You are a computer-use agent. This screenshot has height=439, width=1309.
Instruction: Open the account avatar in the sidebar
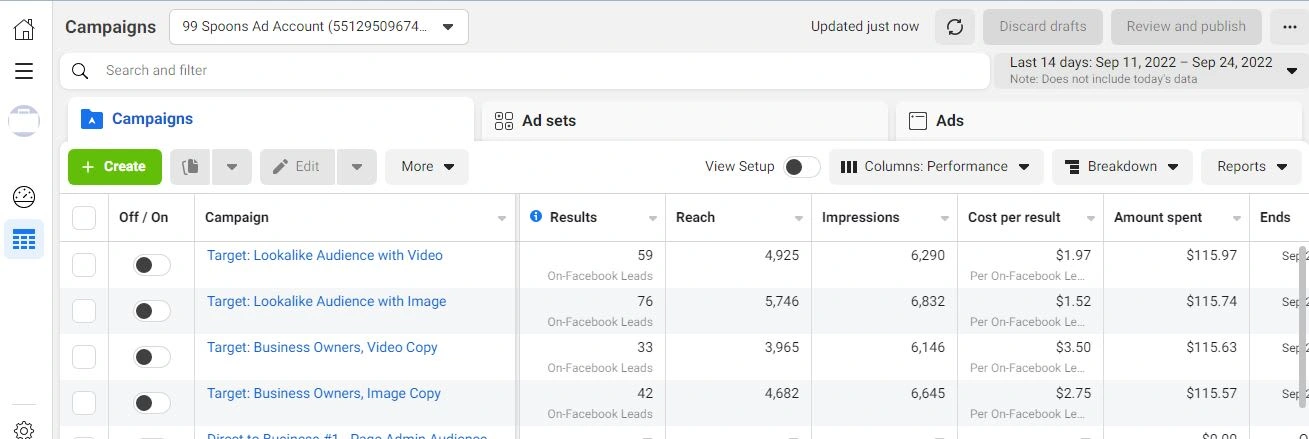pos(24,121)
